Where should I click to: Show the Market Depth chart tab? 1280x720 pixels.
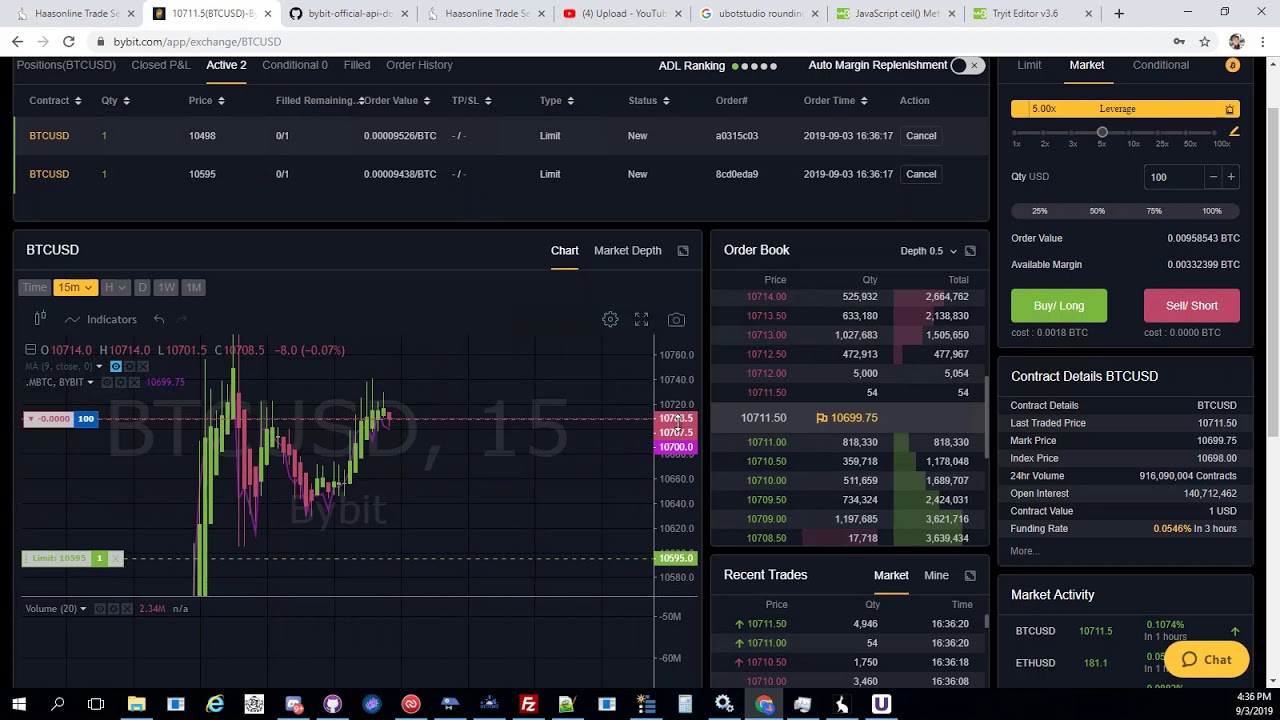pos(627,251)
